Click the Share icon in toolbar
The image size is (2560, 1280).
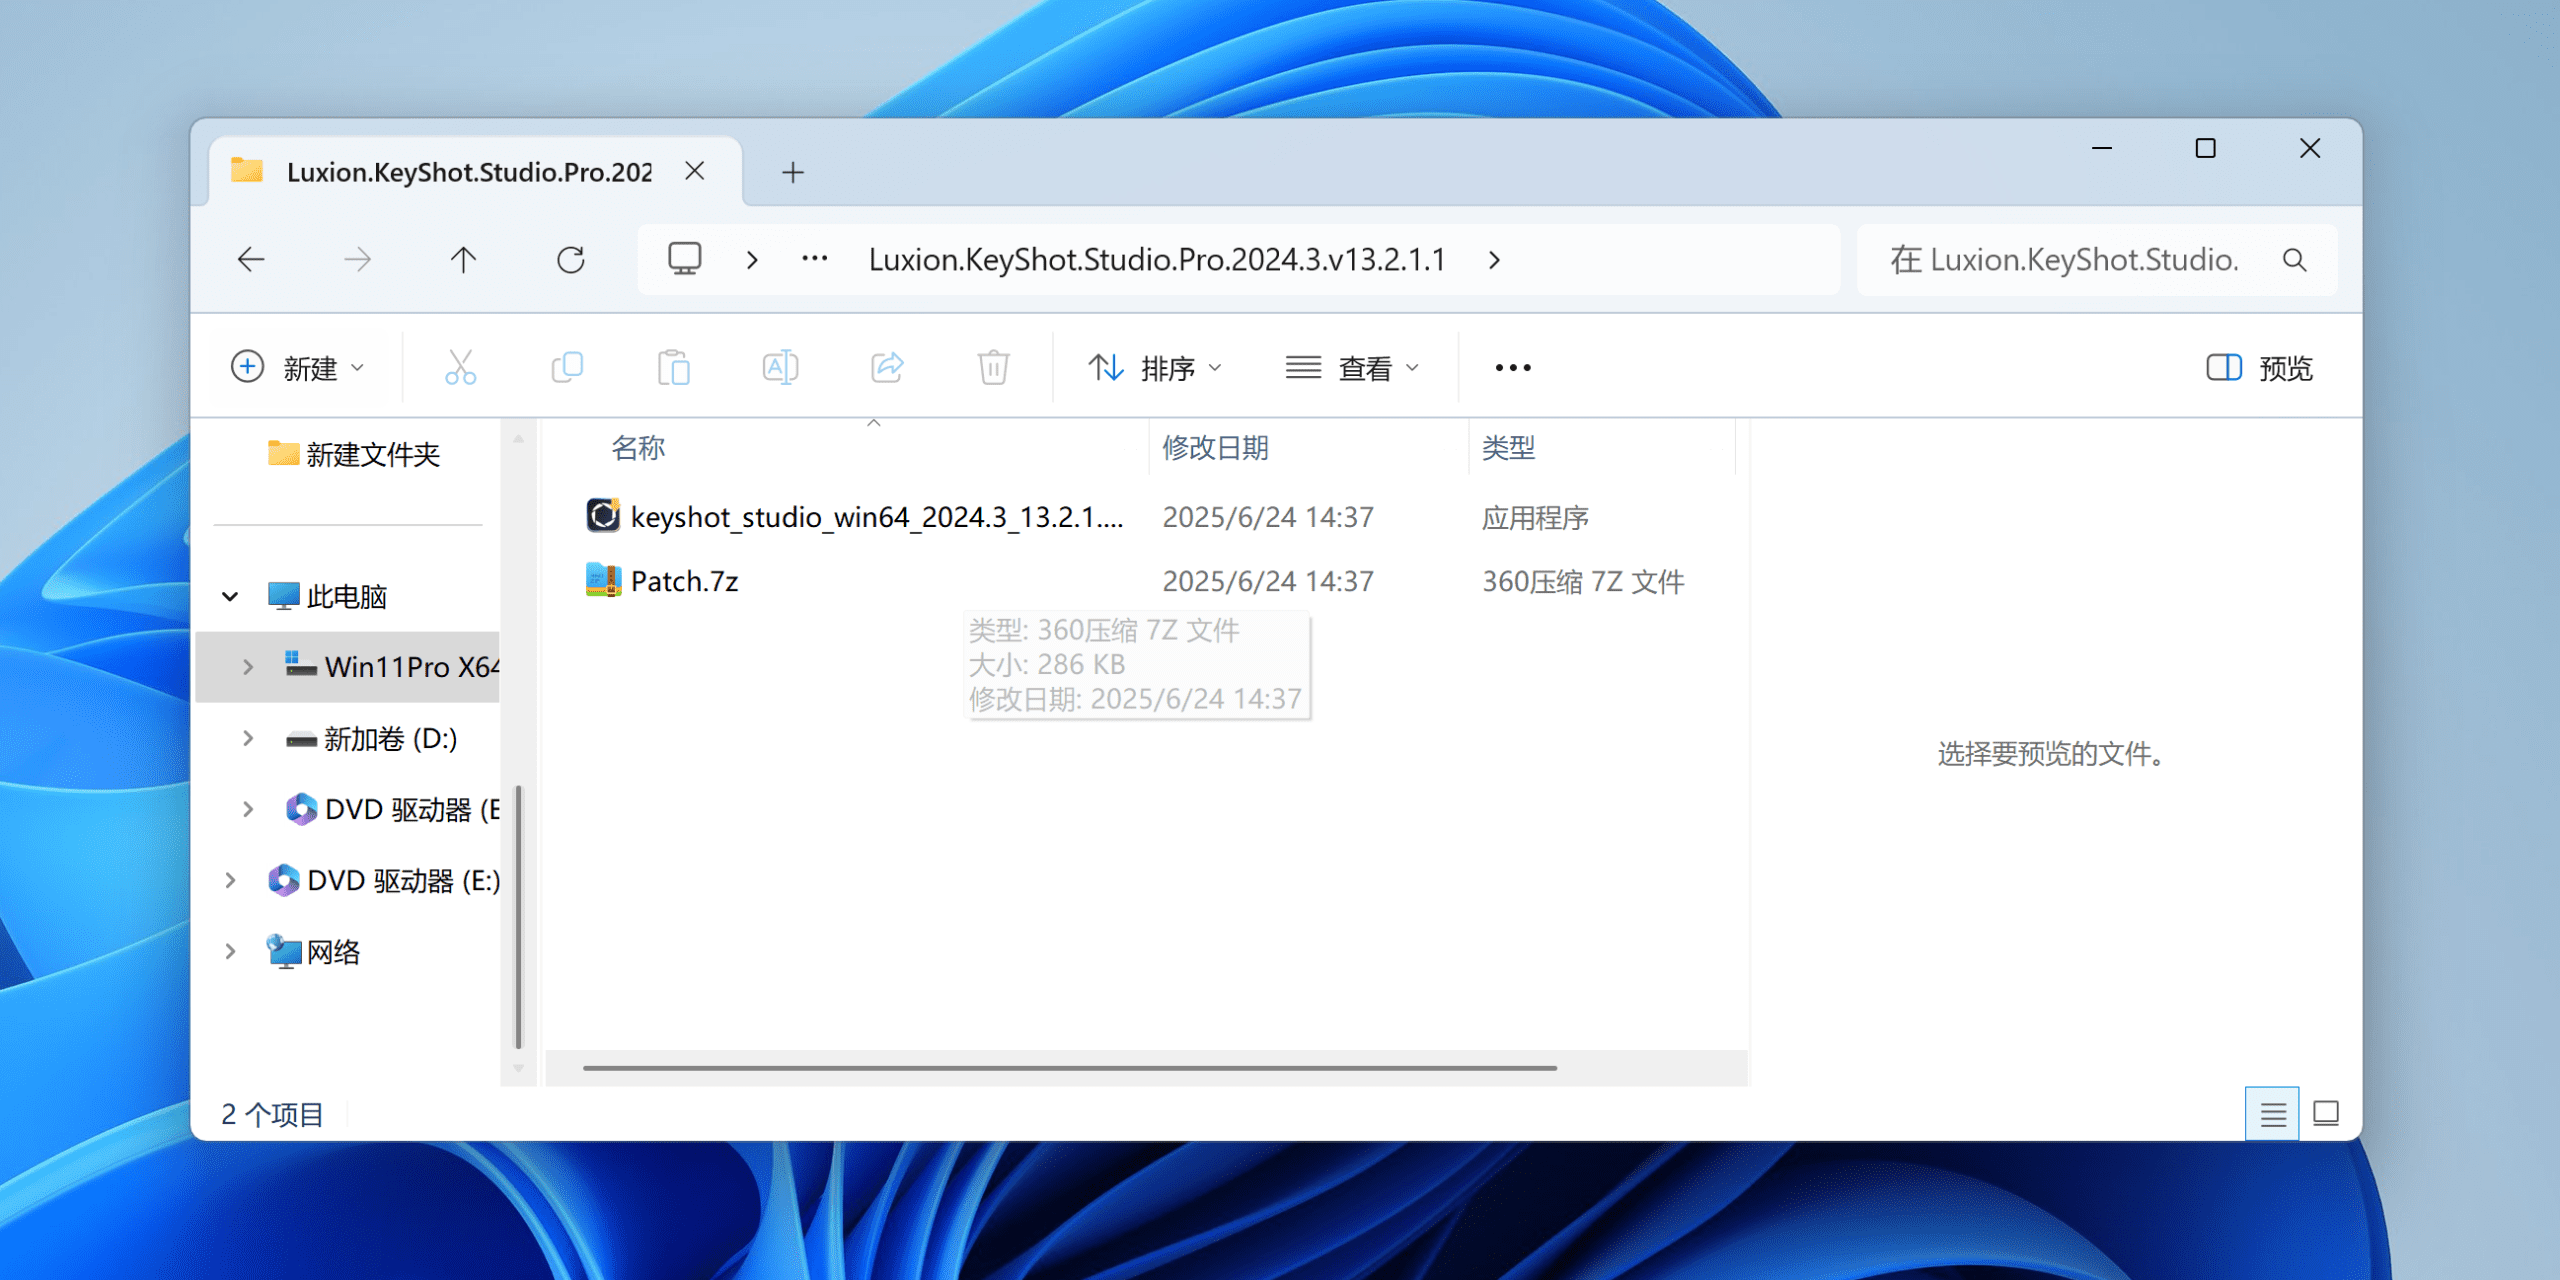pyautogui.click(x=887, y=368)
